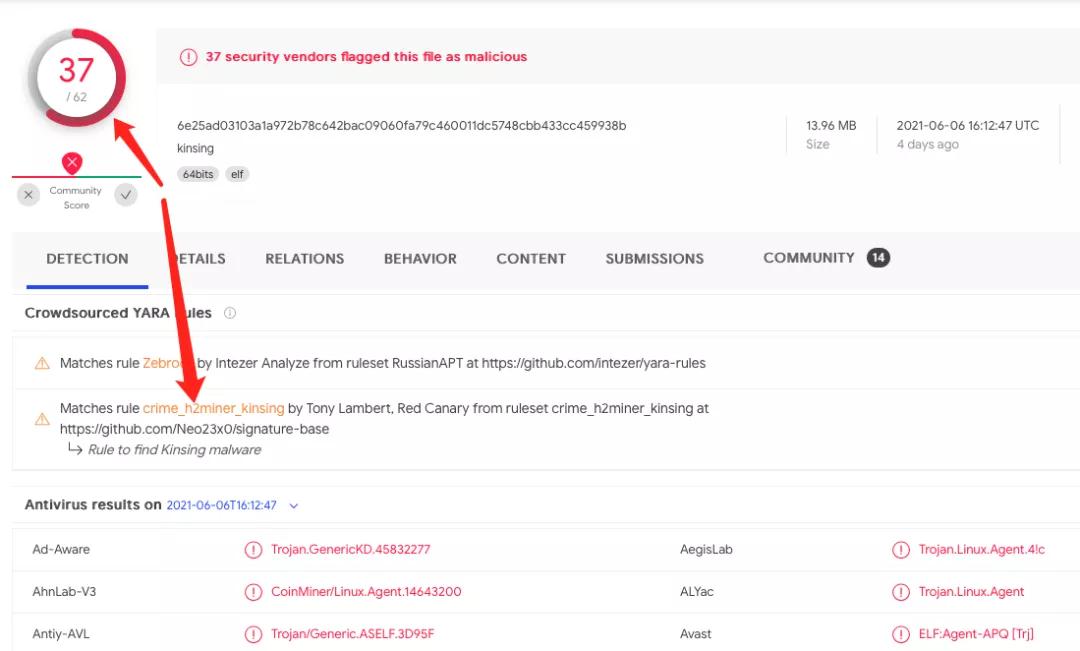Expand the antivirus results date dropdown
Screen dimensions: 1080x651
[294, 506]
